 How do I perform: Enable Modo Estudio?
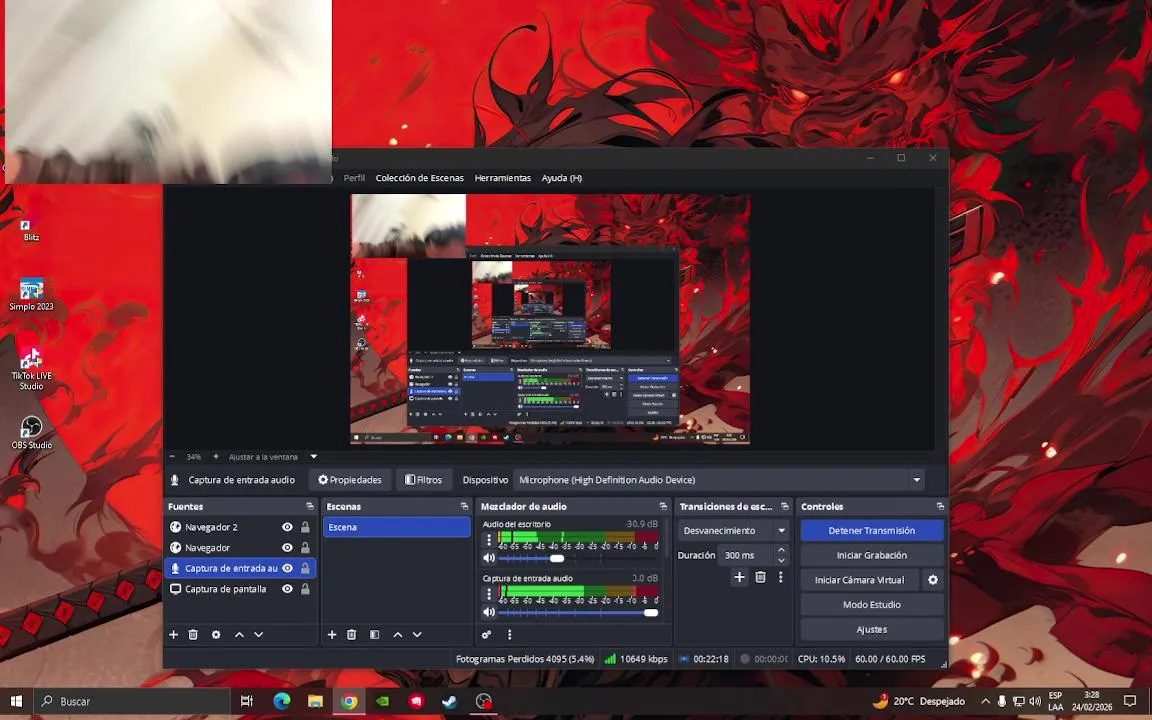point(872,605)
